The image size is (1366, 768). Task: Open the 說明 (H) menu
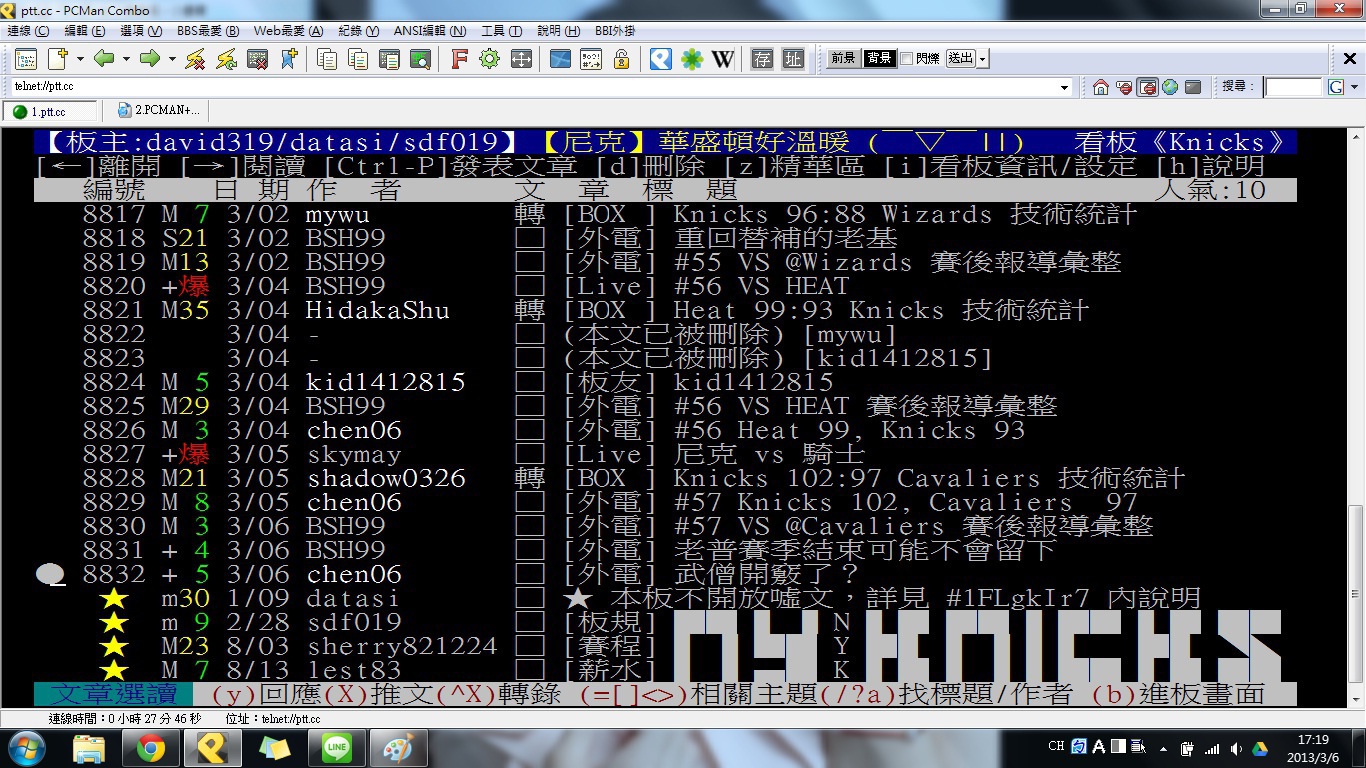coord(558,31)
